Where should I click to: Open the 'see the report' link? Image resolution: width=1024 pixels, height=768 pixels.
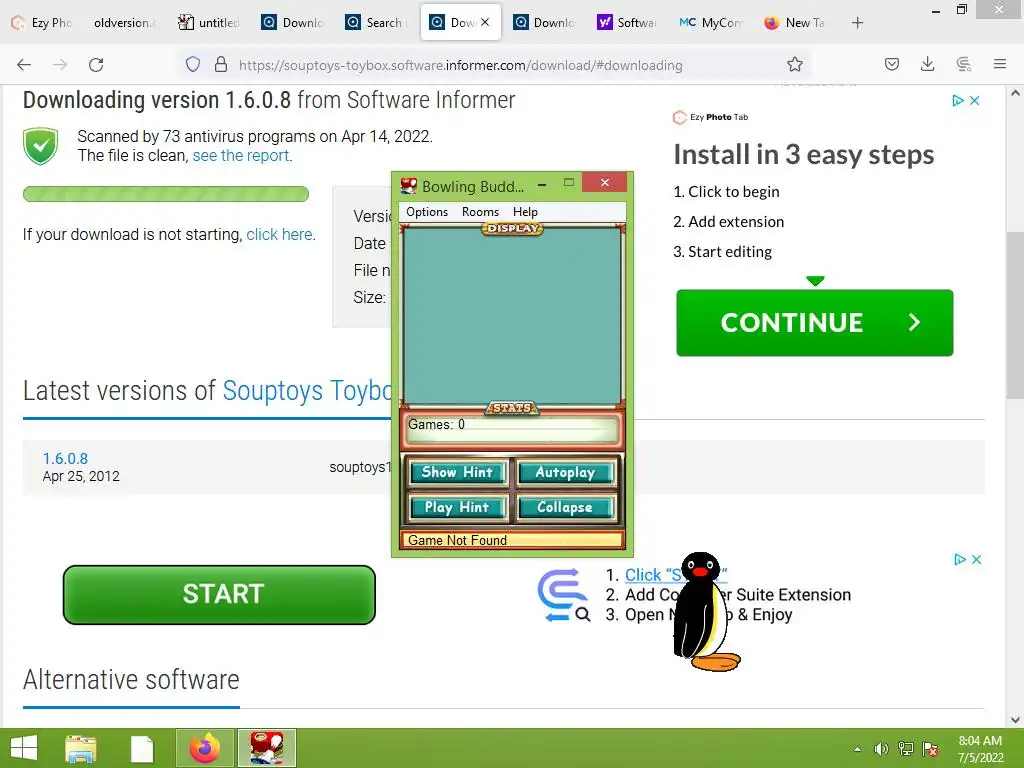(x=240, y=155)
